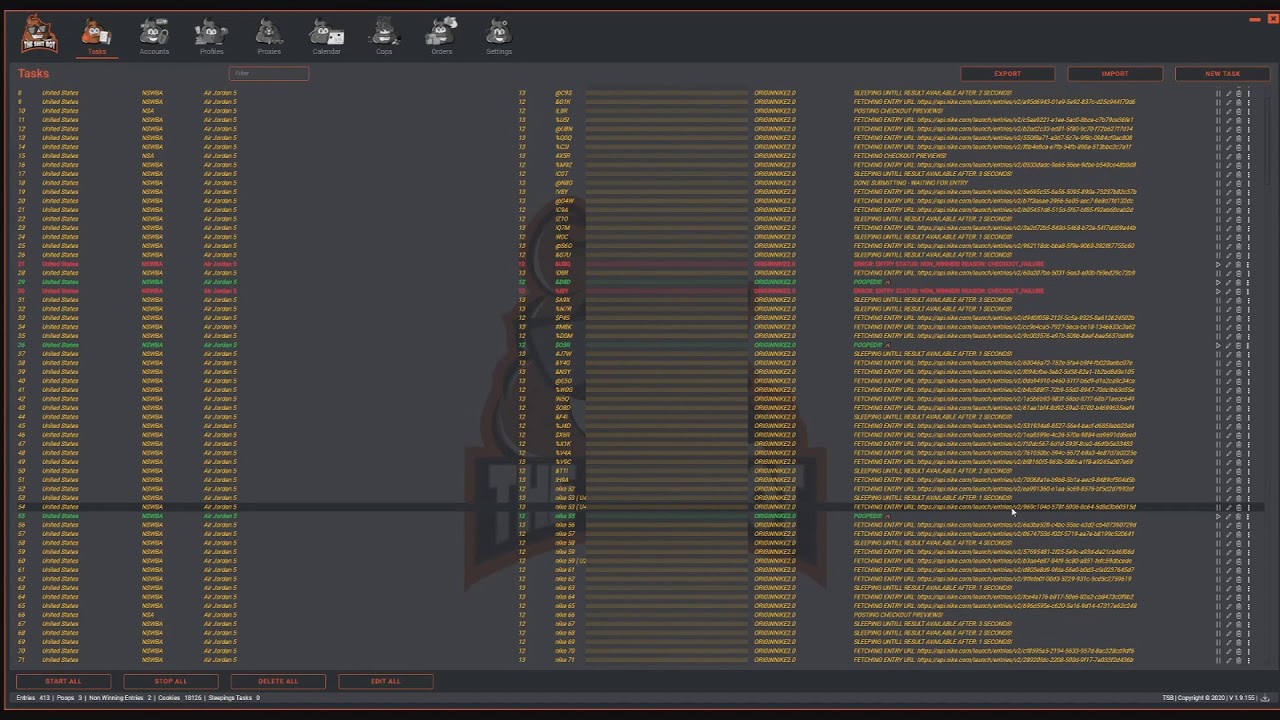1280x720 pixels.
Task: Start the failed task row 30
Action: [1218, 291]
